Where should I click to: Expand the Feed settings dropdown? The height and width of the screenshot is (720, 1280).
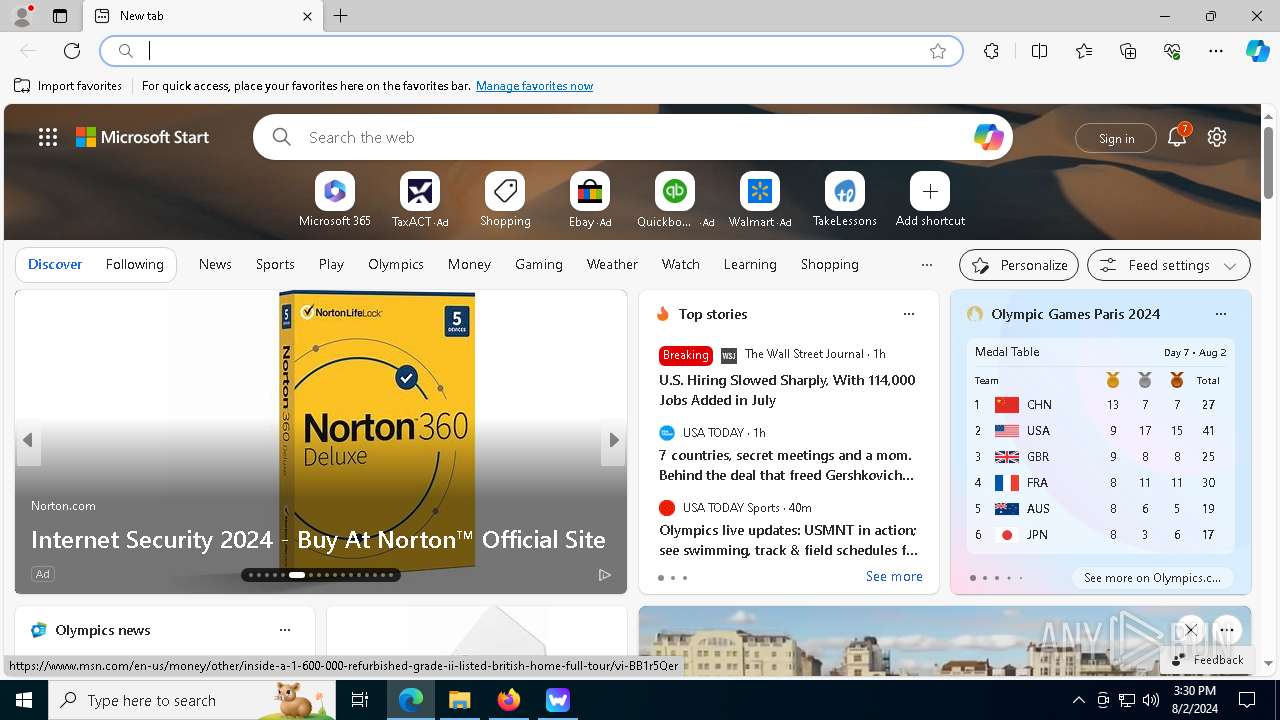(x=1169, y=265)
